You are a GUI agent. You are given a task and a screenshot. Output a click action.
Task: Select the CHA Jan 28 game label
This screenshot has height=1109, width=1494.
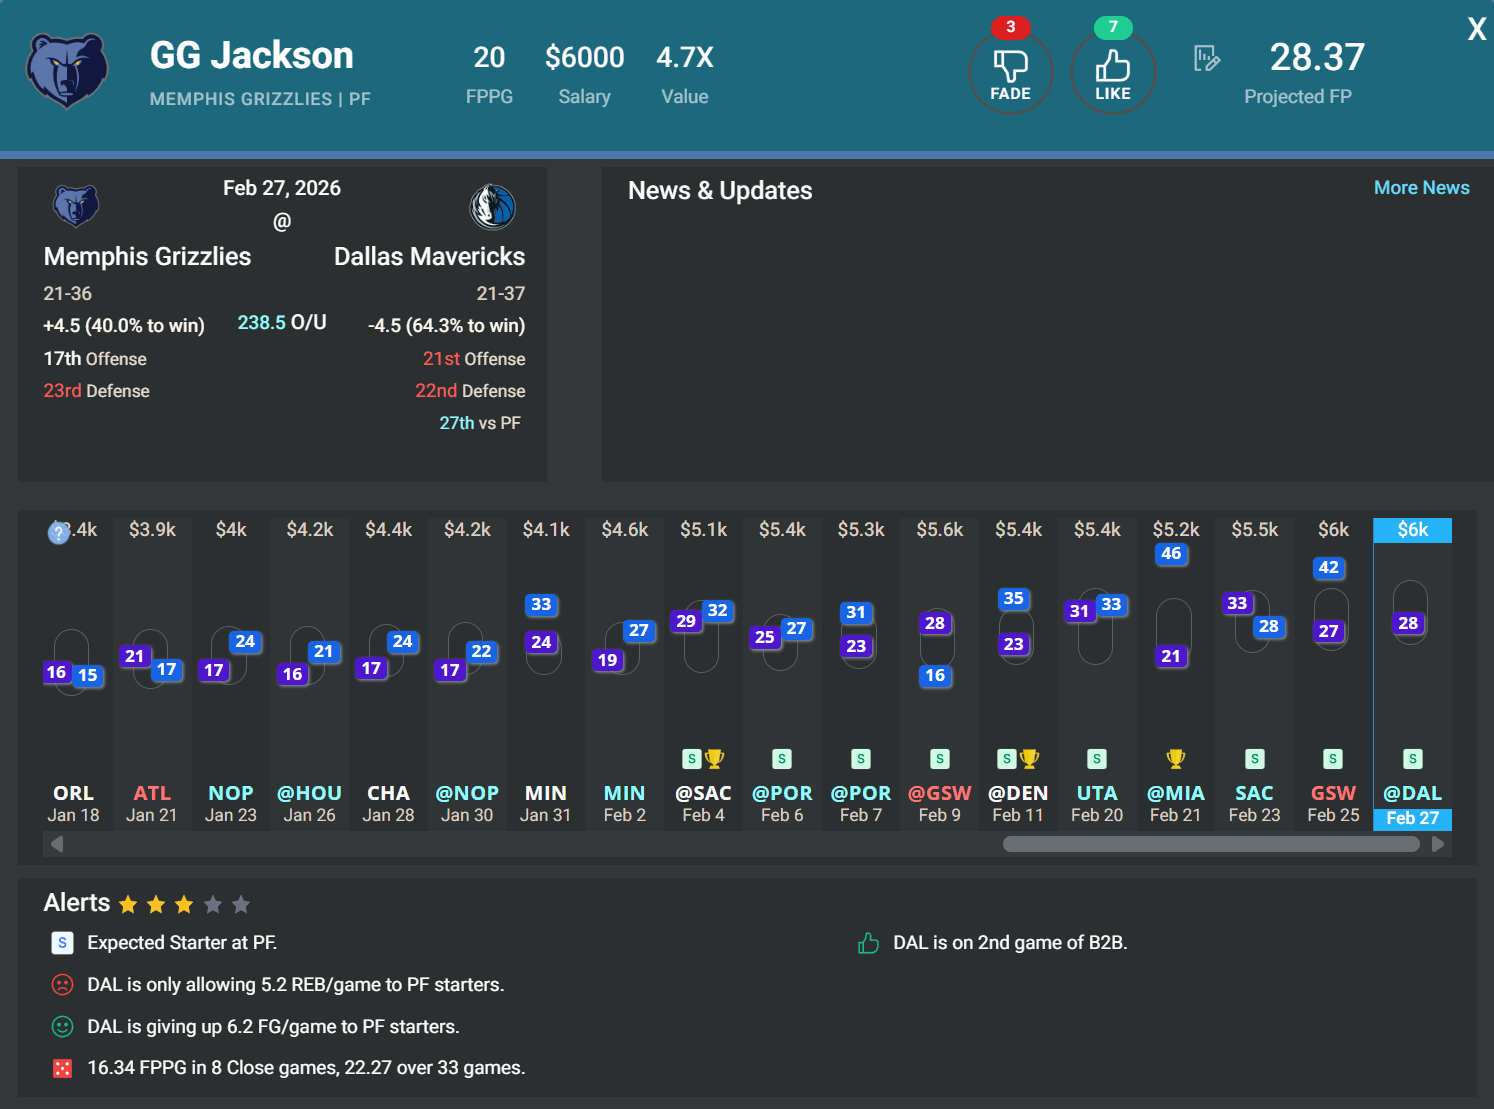tap(388, 804)
